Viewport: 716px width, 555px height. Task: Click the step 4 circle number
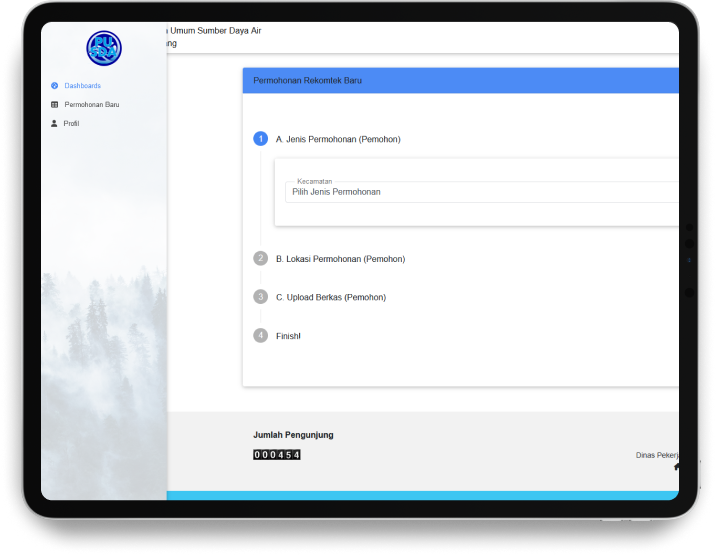(261, 336)
